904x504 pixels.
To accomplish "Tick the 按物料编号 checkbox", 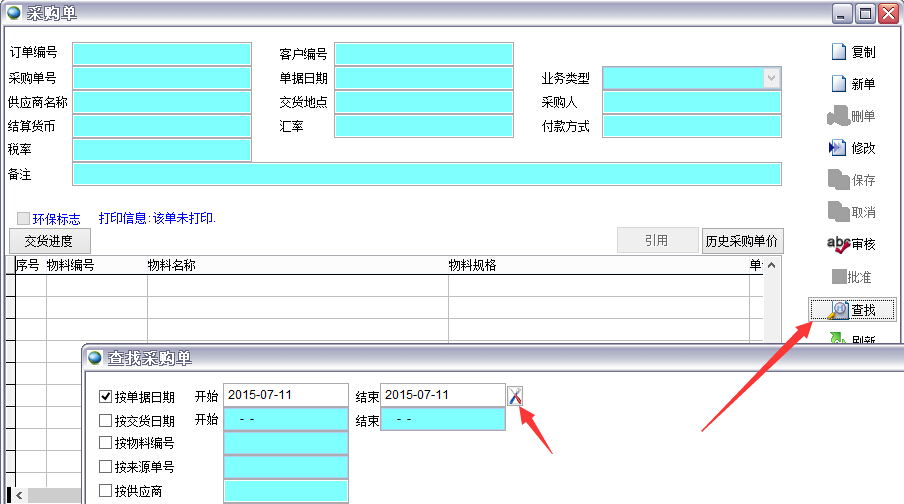I will click(106, 443).
